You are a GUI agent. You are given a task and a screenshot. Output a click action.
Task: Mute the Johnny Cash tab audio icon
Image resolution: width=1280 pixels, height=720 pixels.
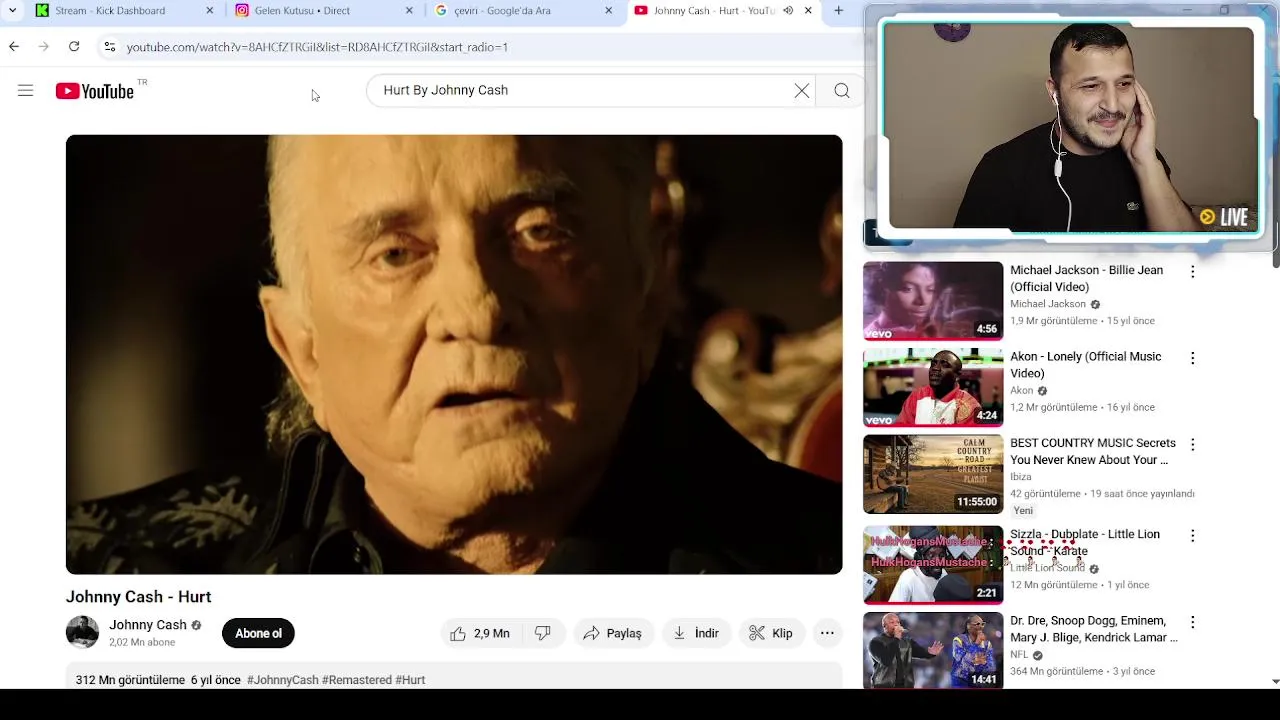pos(788,11)
